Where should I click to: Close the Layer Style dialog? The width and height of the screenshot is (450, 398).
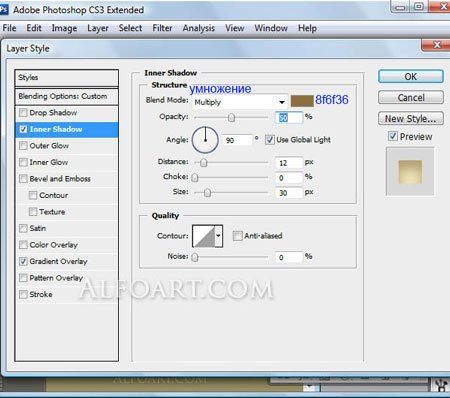[437, 45]
